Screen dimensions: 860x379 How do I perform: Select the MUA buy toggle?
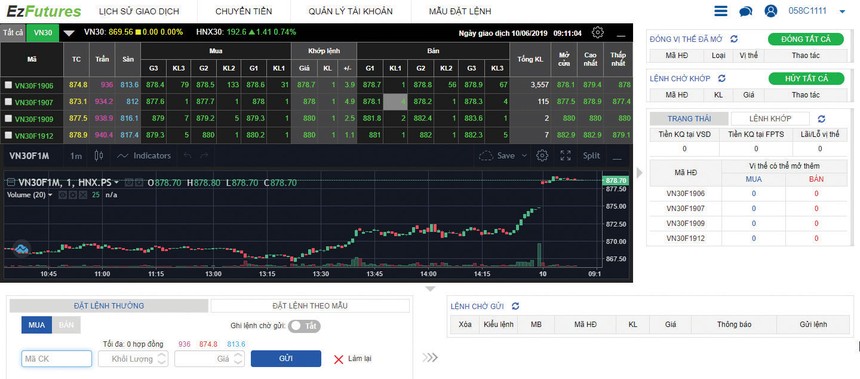coord(37,325)
